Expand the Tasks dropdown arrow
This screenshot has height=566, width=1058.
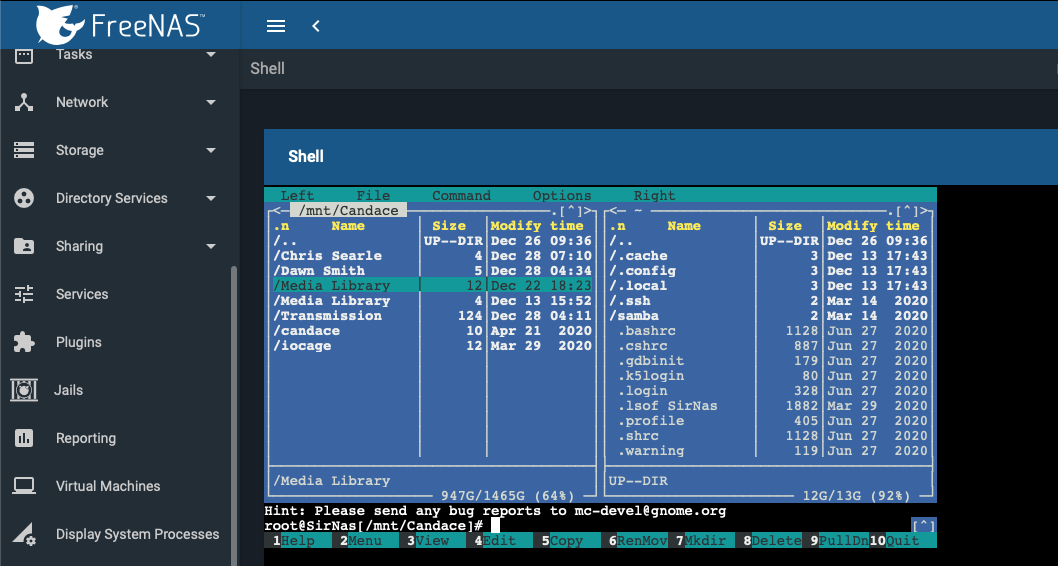coord(211,54)
